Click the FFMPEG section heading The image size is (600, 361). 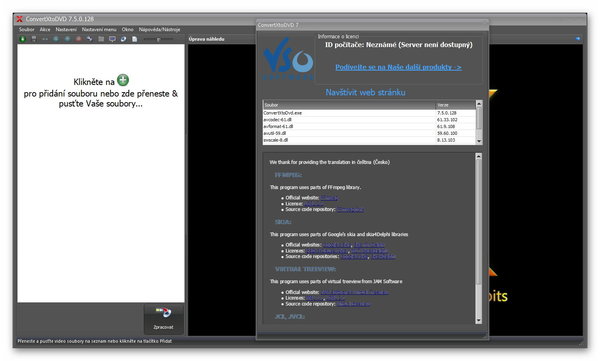click(288, 175)
